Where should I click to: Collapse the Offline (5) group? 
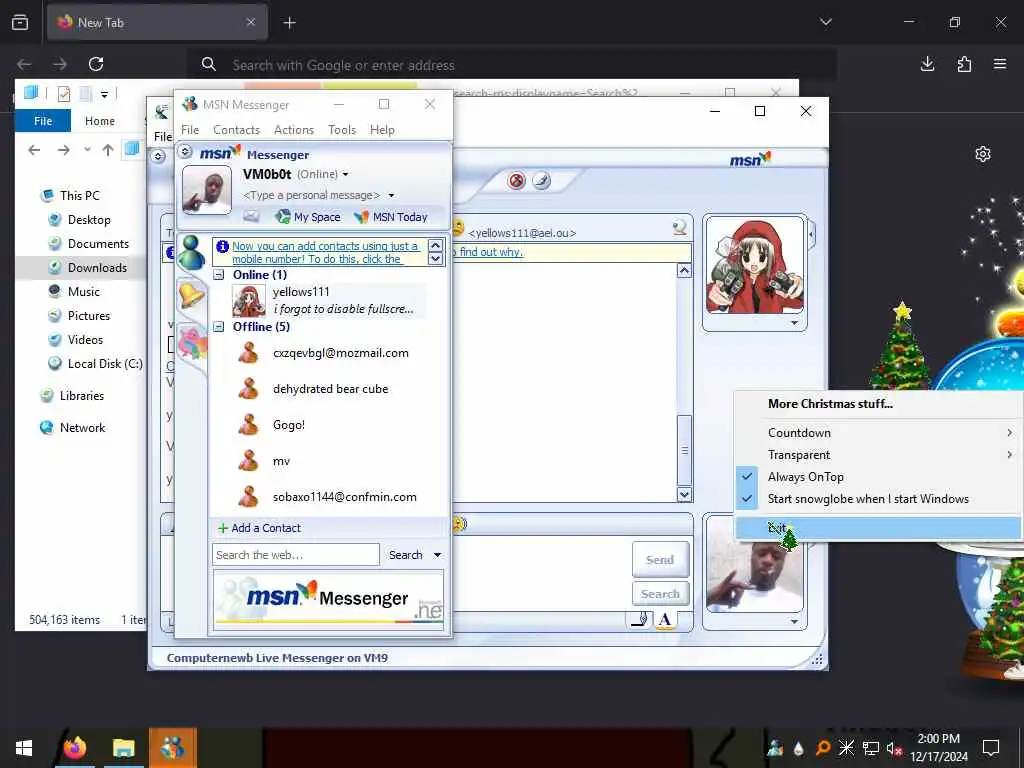pos(219,327)
